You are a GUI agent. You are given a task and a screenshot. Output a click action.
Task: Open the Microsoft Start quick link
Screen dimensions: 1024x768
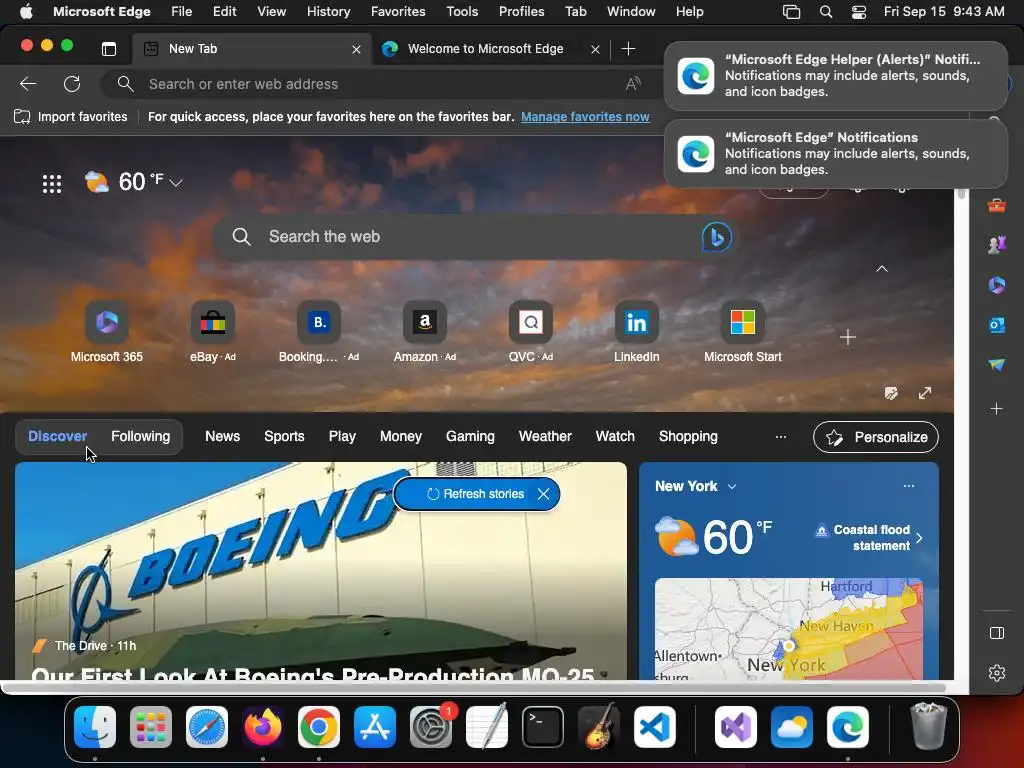(743, 332)
